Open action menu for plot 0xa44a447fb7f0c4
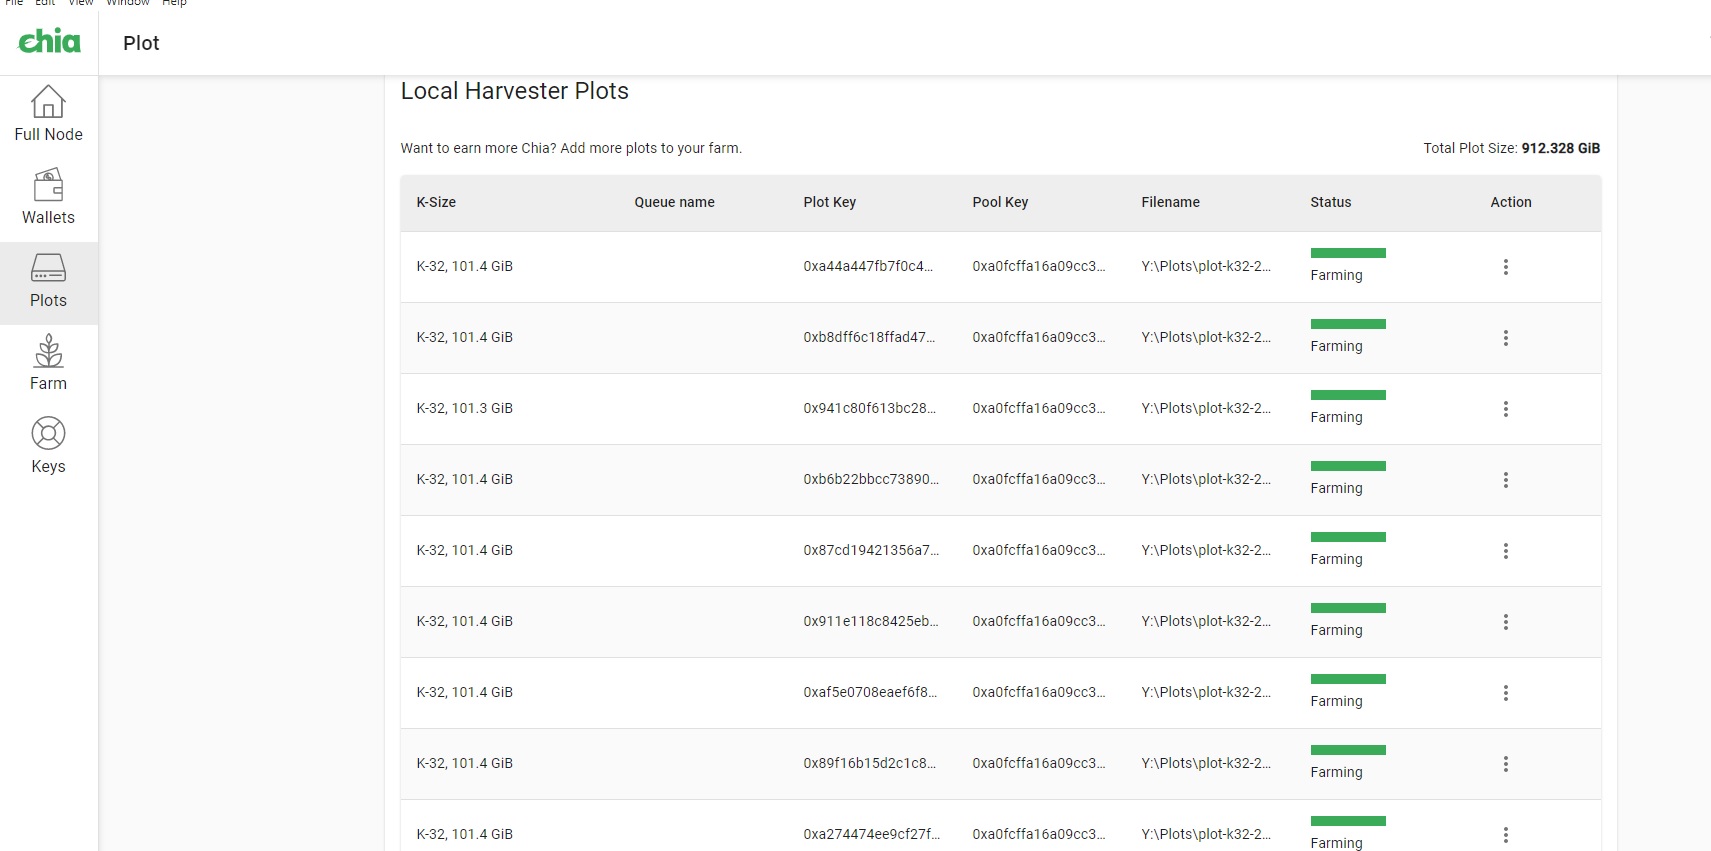The width and height of the screenshot is (1711, 851). pyautogui.click(x=1505, y=267)
